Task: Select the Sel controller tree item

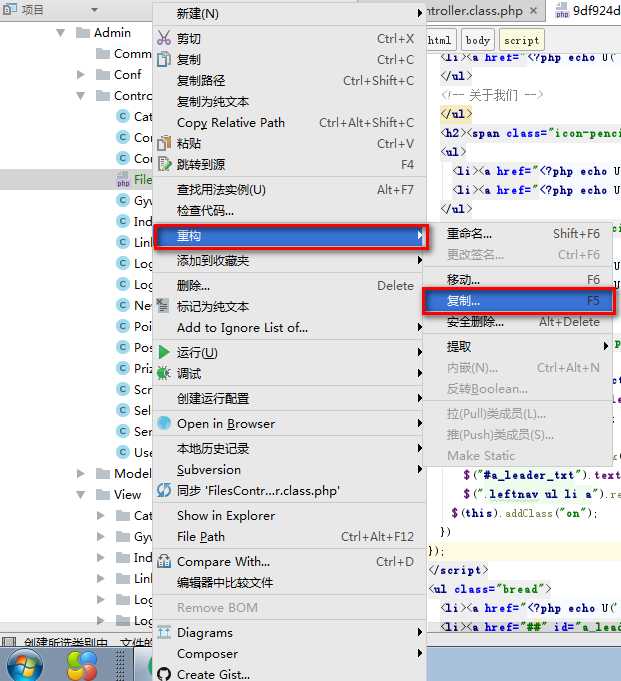Action: pyautogui.click(x=134, y=410)
